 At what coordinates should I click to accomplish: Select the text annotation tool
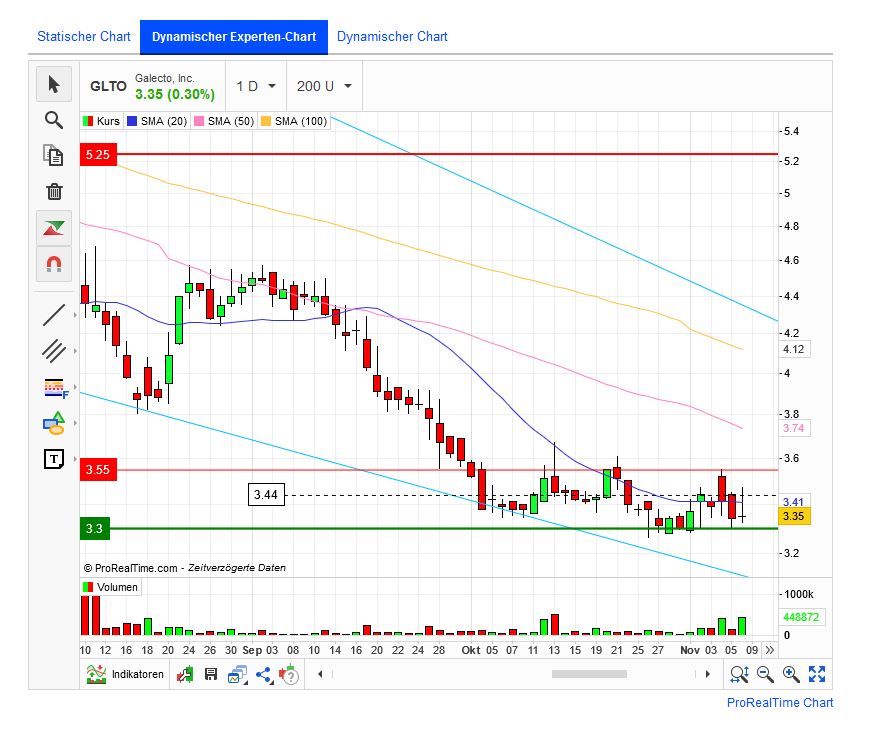pos(54,458)
